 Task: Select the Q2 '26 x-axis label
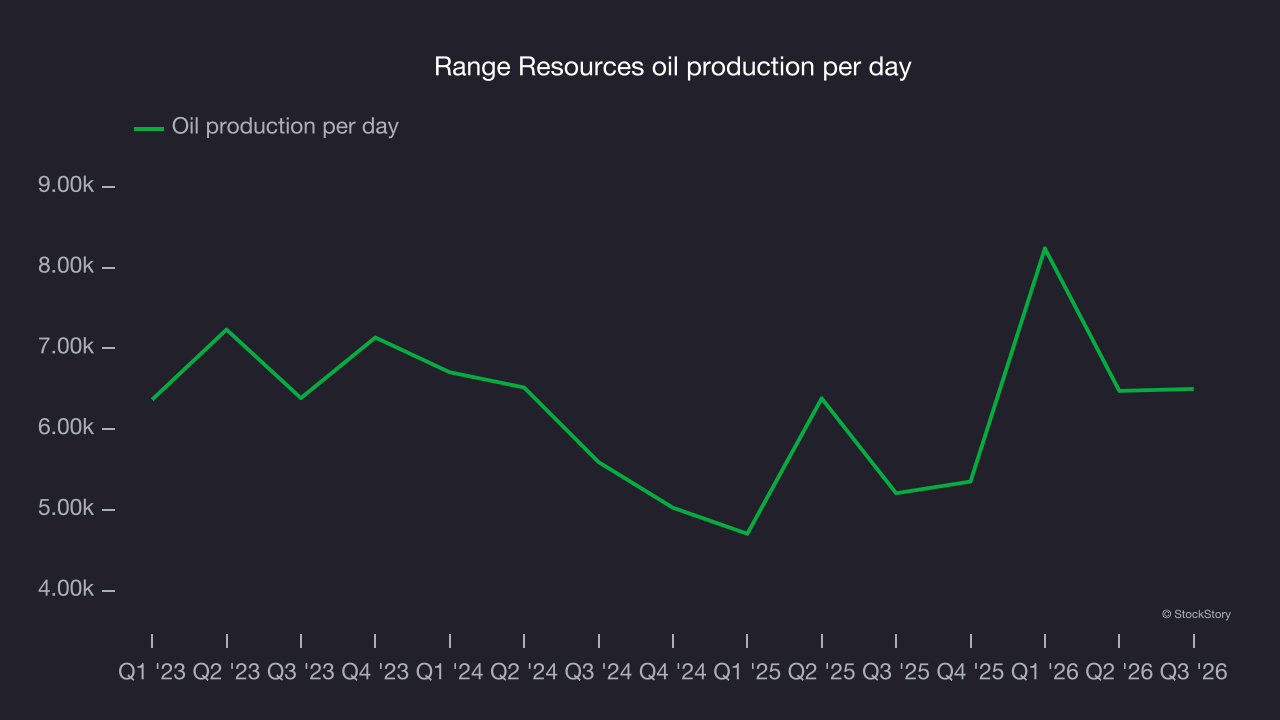click(x=1119, y=672)
